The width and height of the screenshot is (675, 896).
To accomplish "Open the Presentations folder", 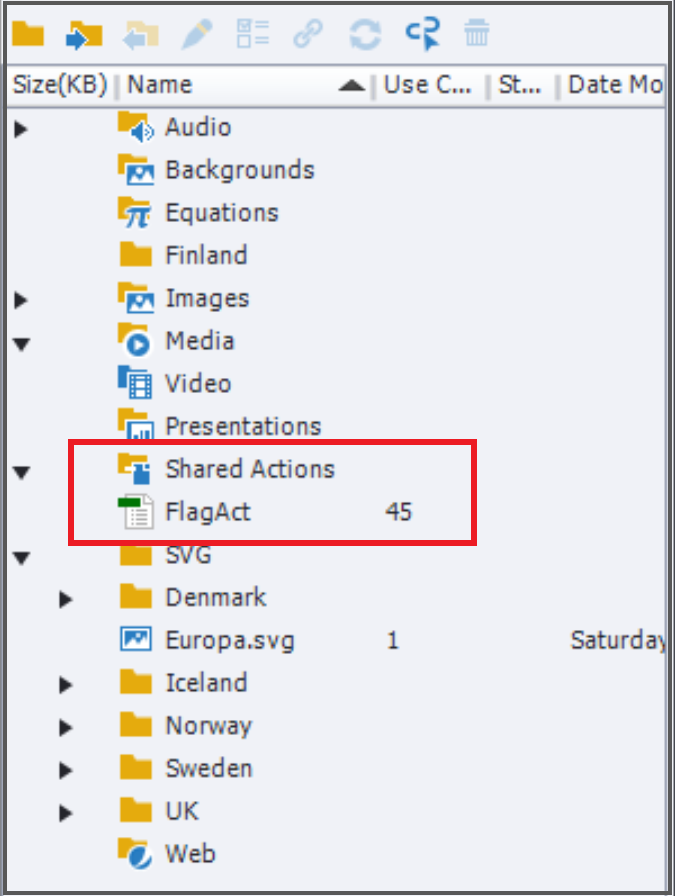I will tap(242, 426).
